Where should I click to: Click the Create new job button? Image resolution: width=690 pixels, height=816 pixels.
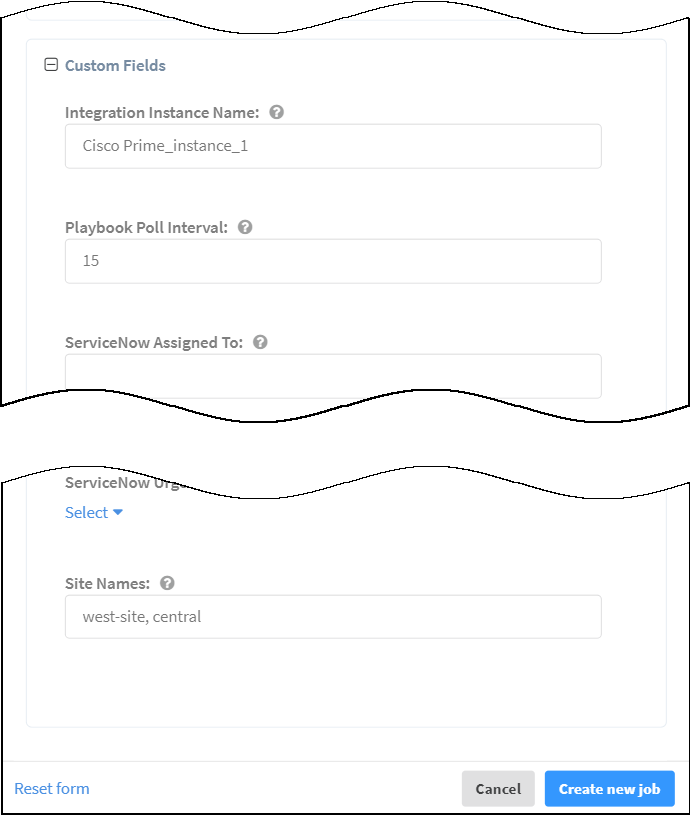pos(609,789)
